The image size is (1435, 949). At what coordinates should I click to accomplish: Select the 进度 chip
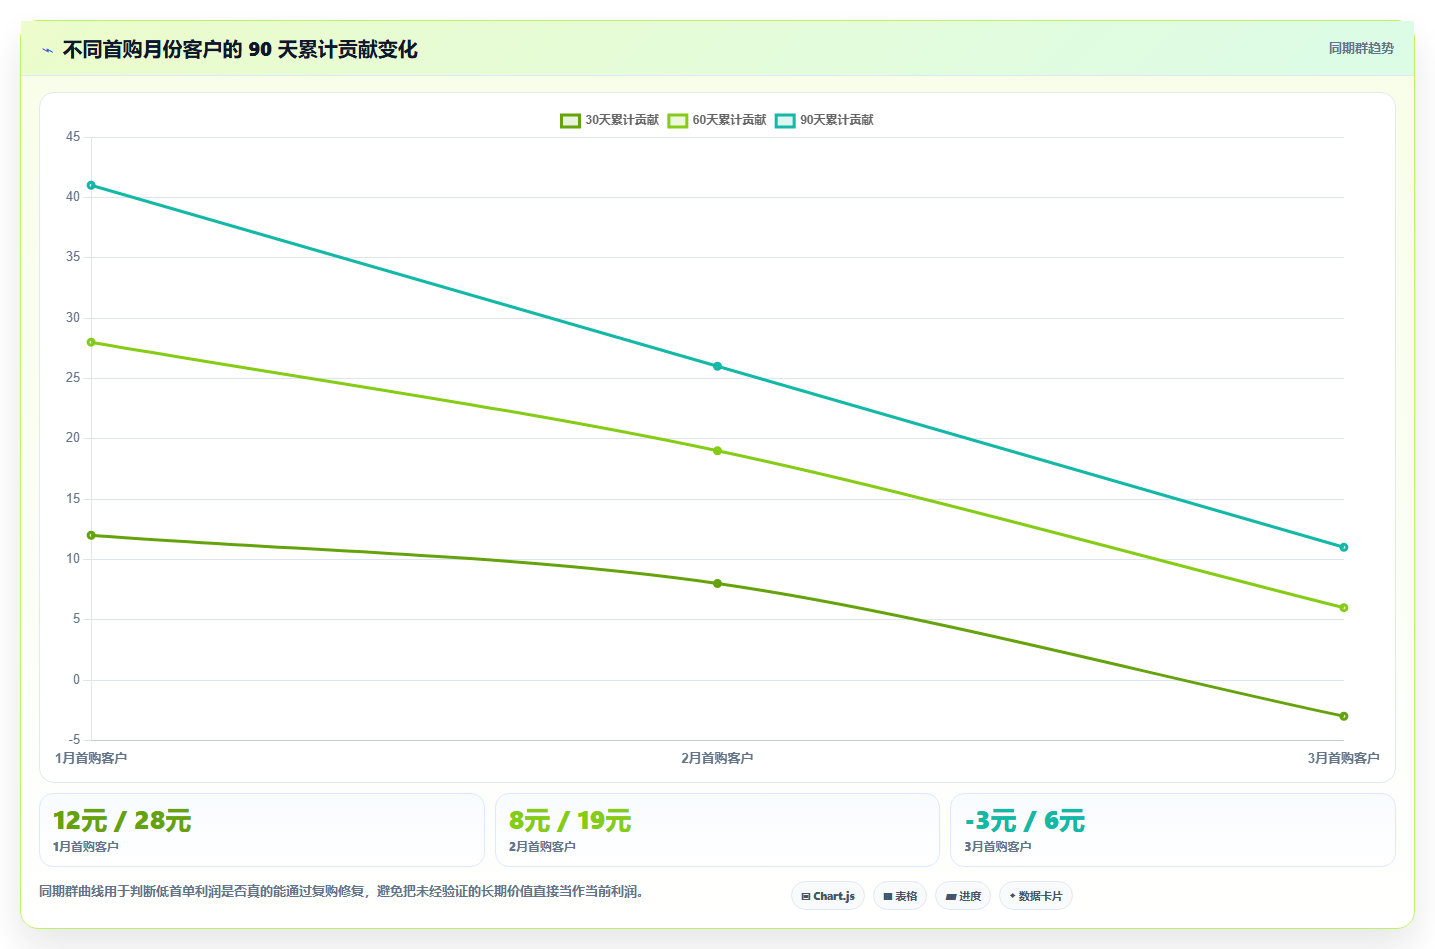coord(963,896)
